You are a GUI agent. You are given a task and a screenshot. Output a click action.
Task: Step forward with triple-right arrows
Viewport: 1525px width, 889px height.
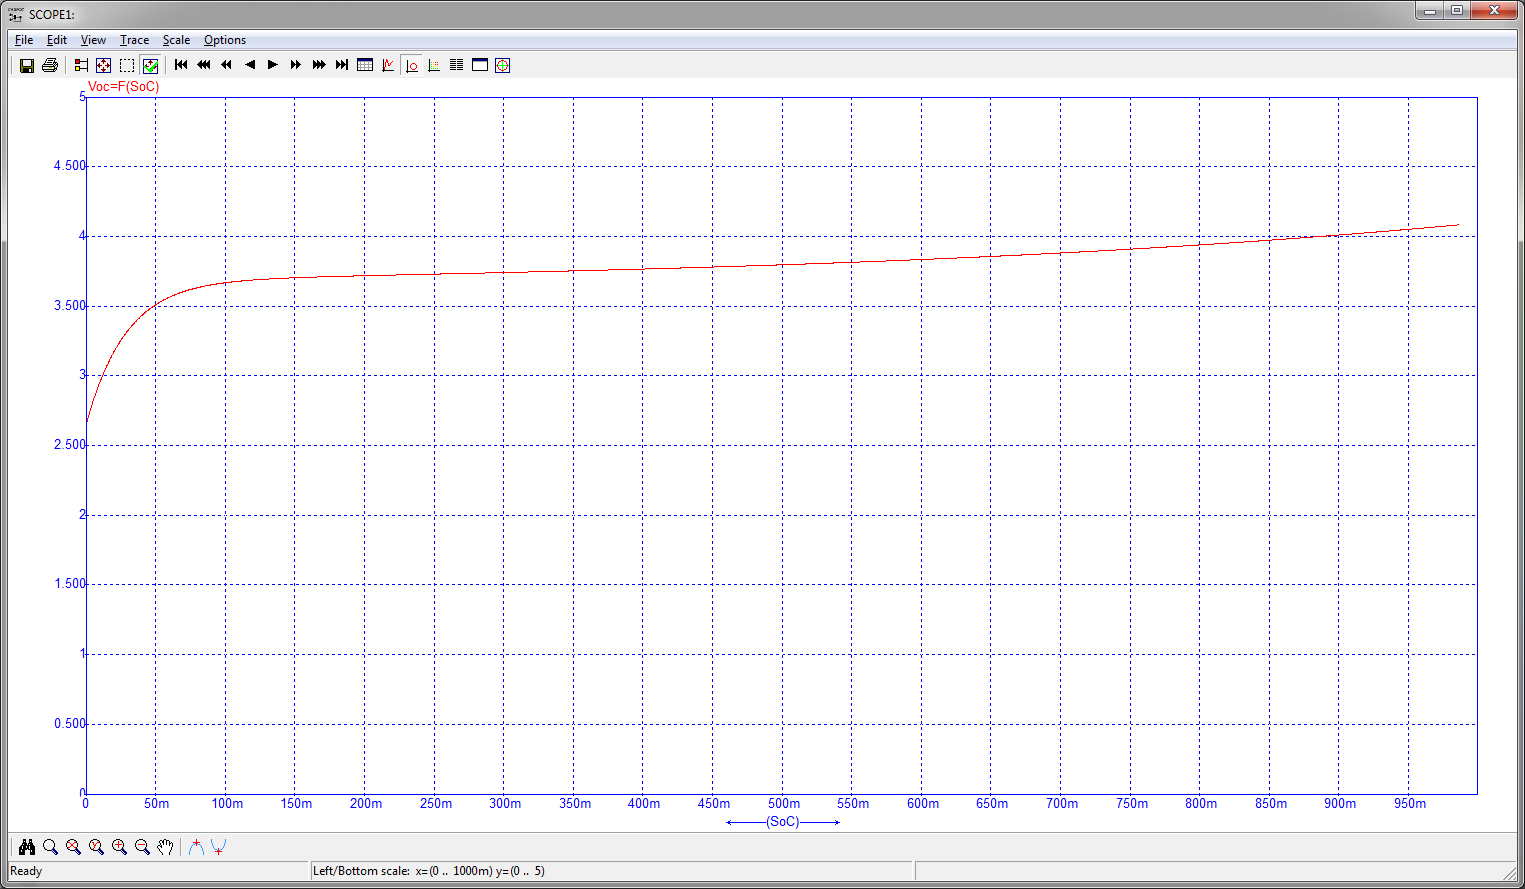click(x=319, y=65)
